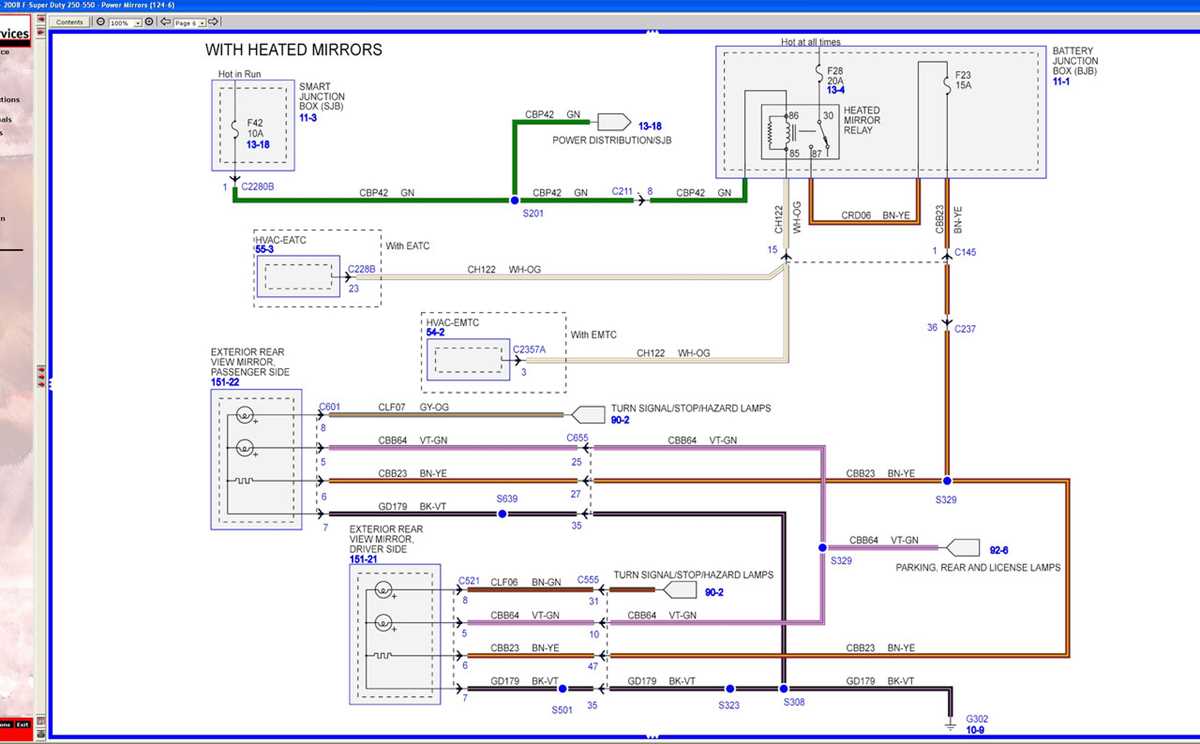The height and width of the screenshot is (744, 1200).
Task: Click the red arrows sidebar collapse handle
Action: (x=41, y=377)
